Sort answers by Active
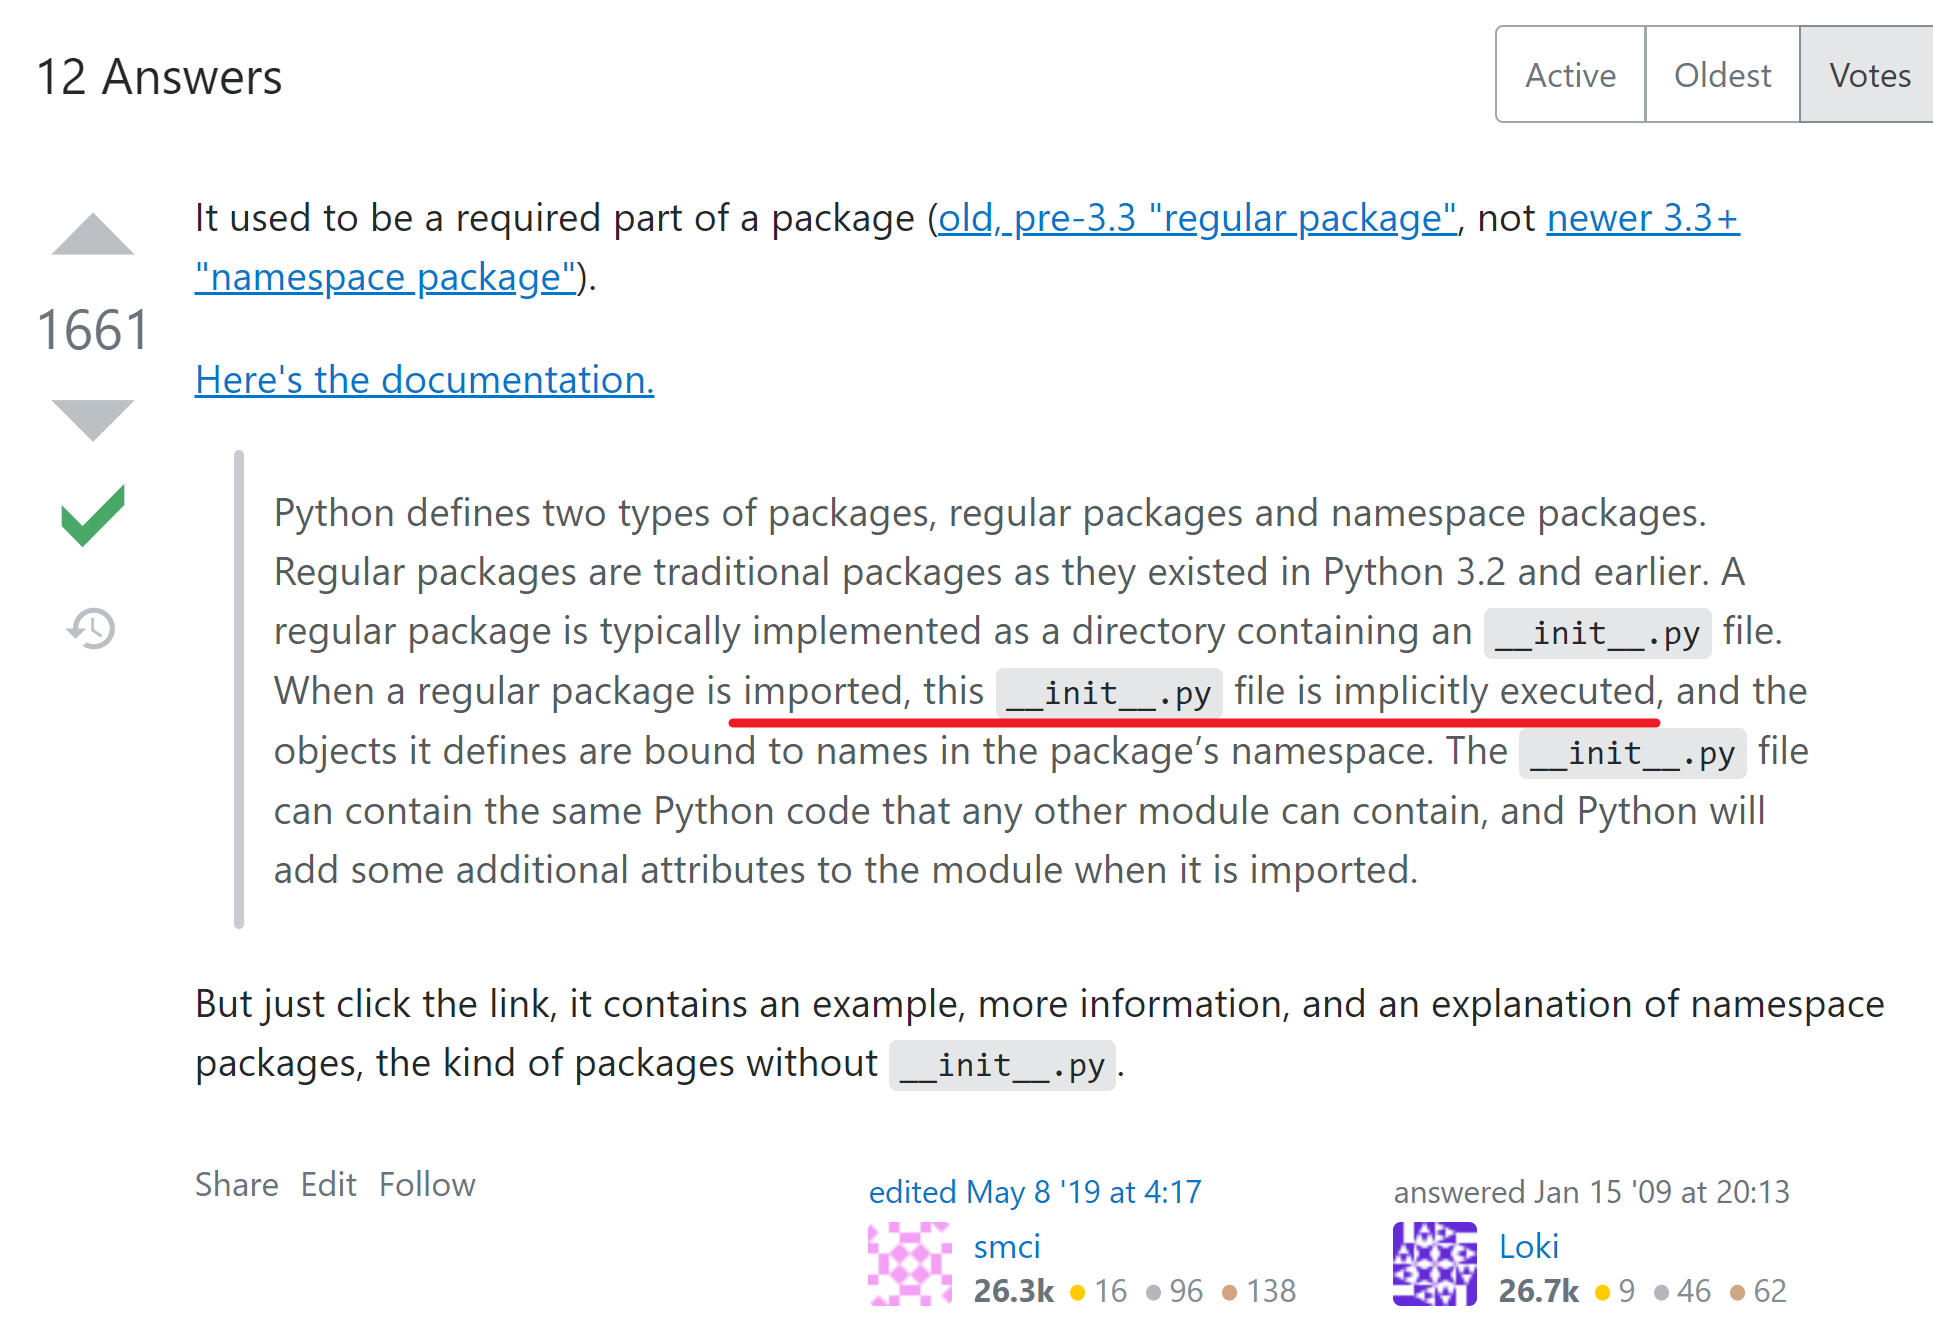 tap(1570, 75)
